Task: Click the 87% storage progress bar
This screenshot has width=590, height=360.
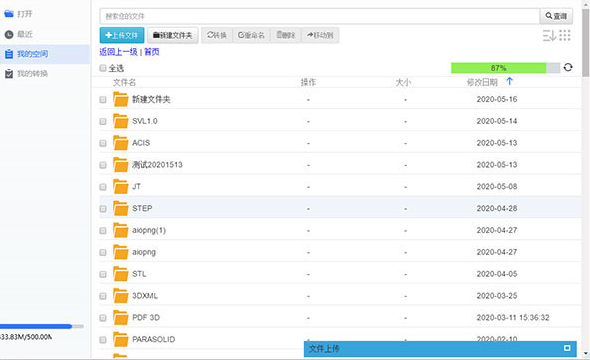Action: coord(505,68)
